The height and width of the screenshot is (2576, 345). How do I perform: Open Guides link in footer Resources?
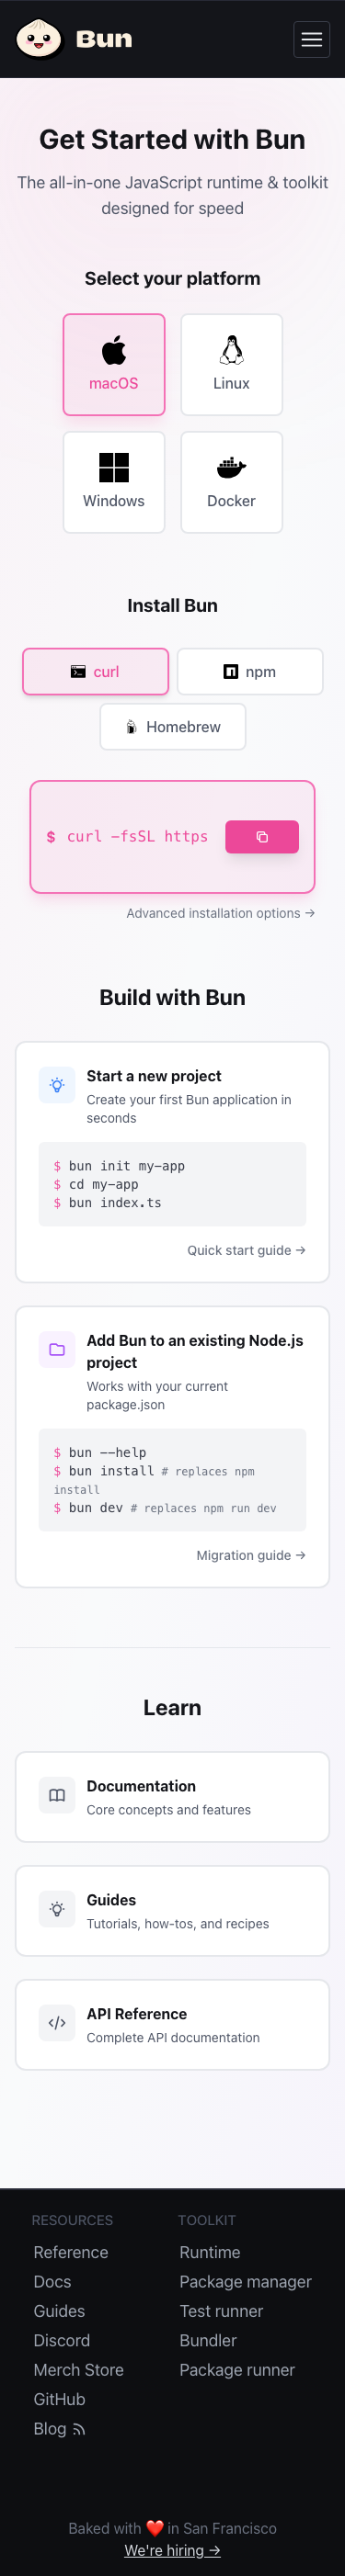59,2311
